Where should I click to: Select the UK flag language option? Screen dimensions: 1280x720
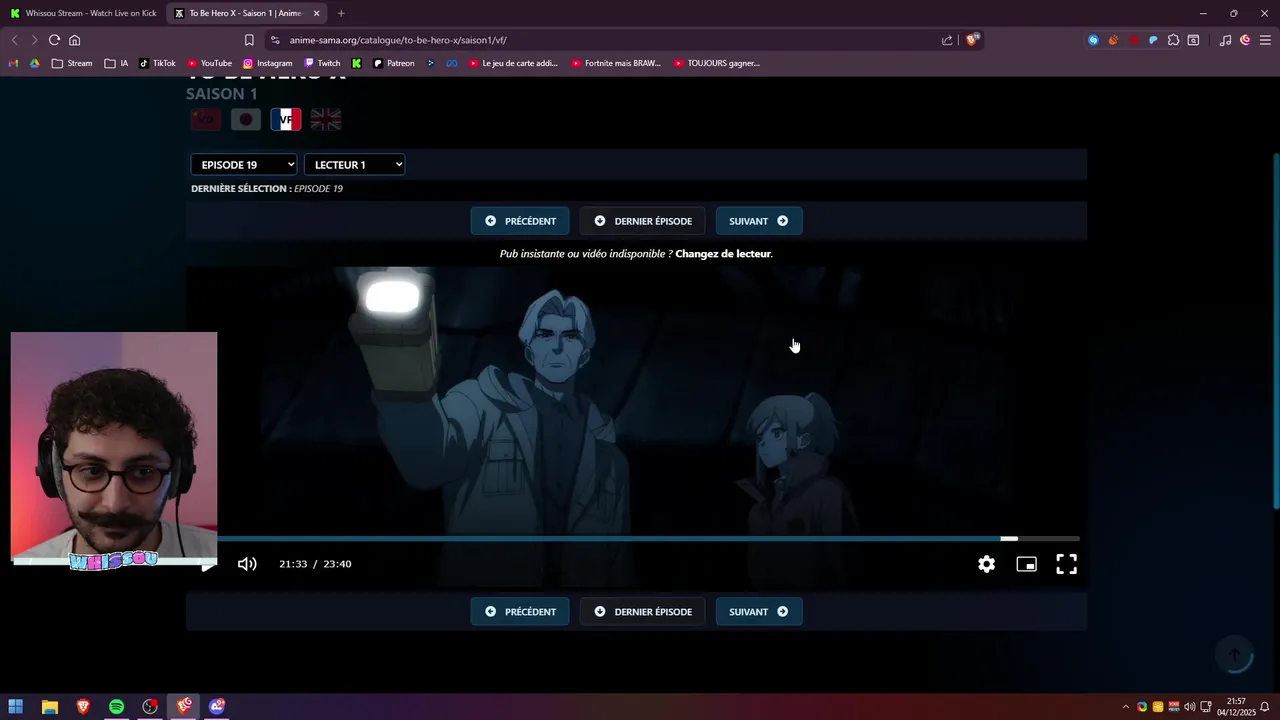click(326, 120)
